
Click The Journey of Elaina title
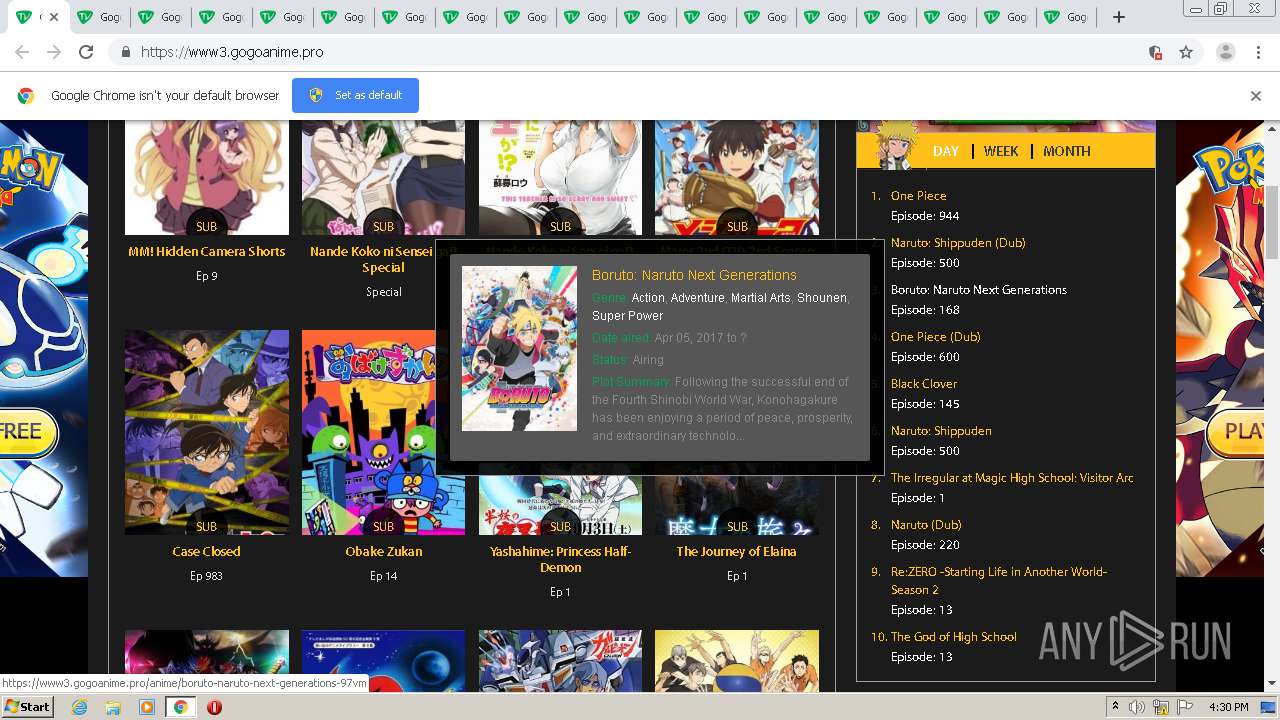point(737,552)
